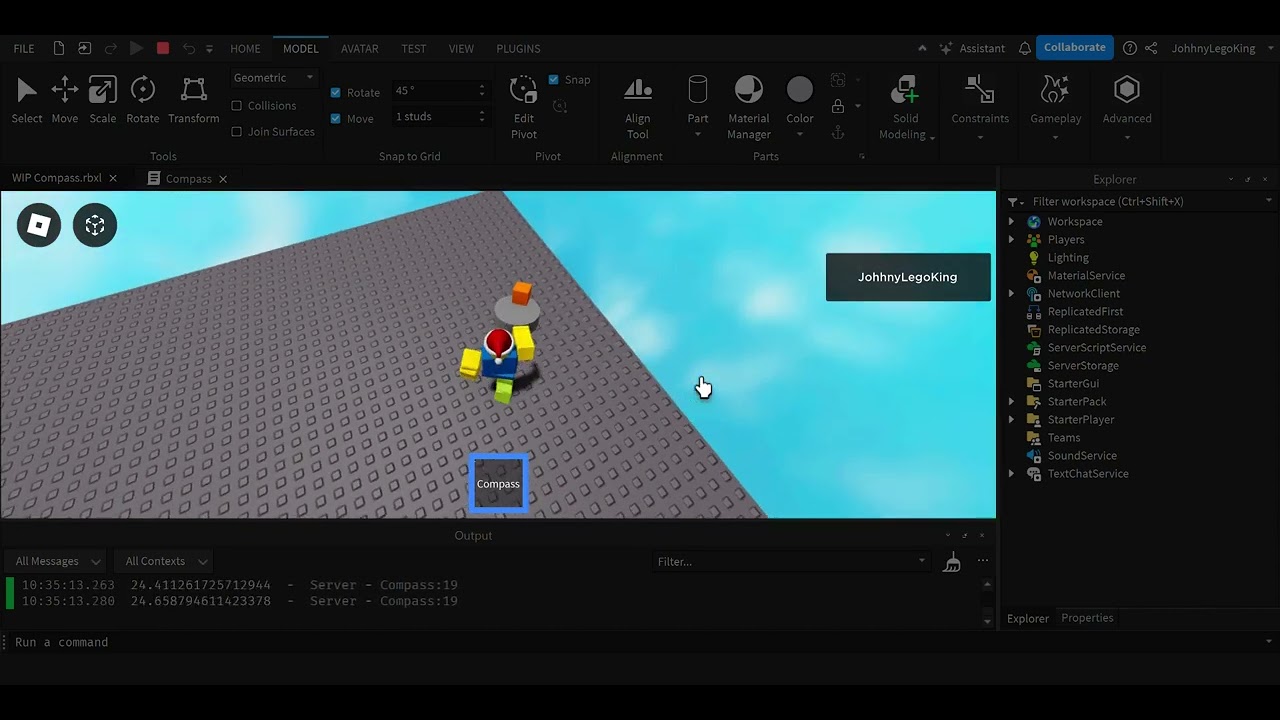Clear the Output with the broom icon

pyautogui.click(x=952, y=562)
